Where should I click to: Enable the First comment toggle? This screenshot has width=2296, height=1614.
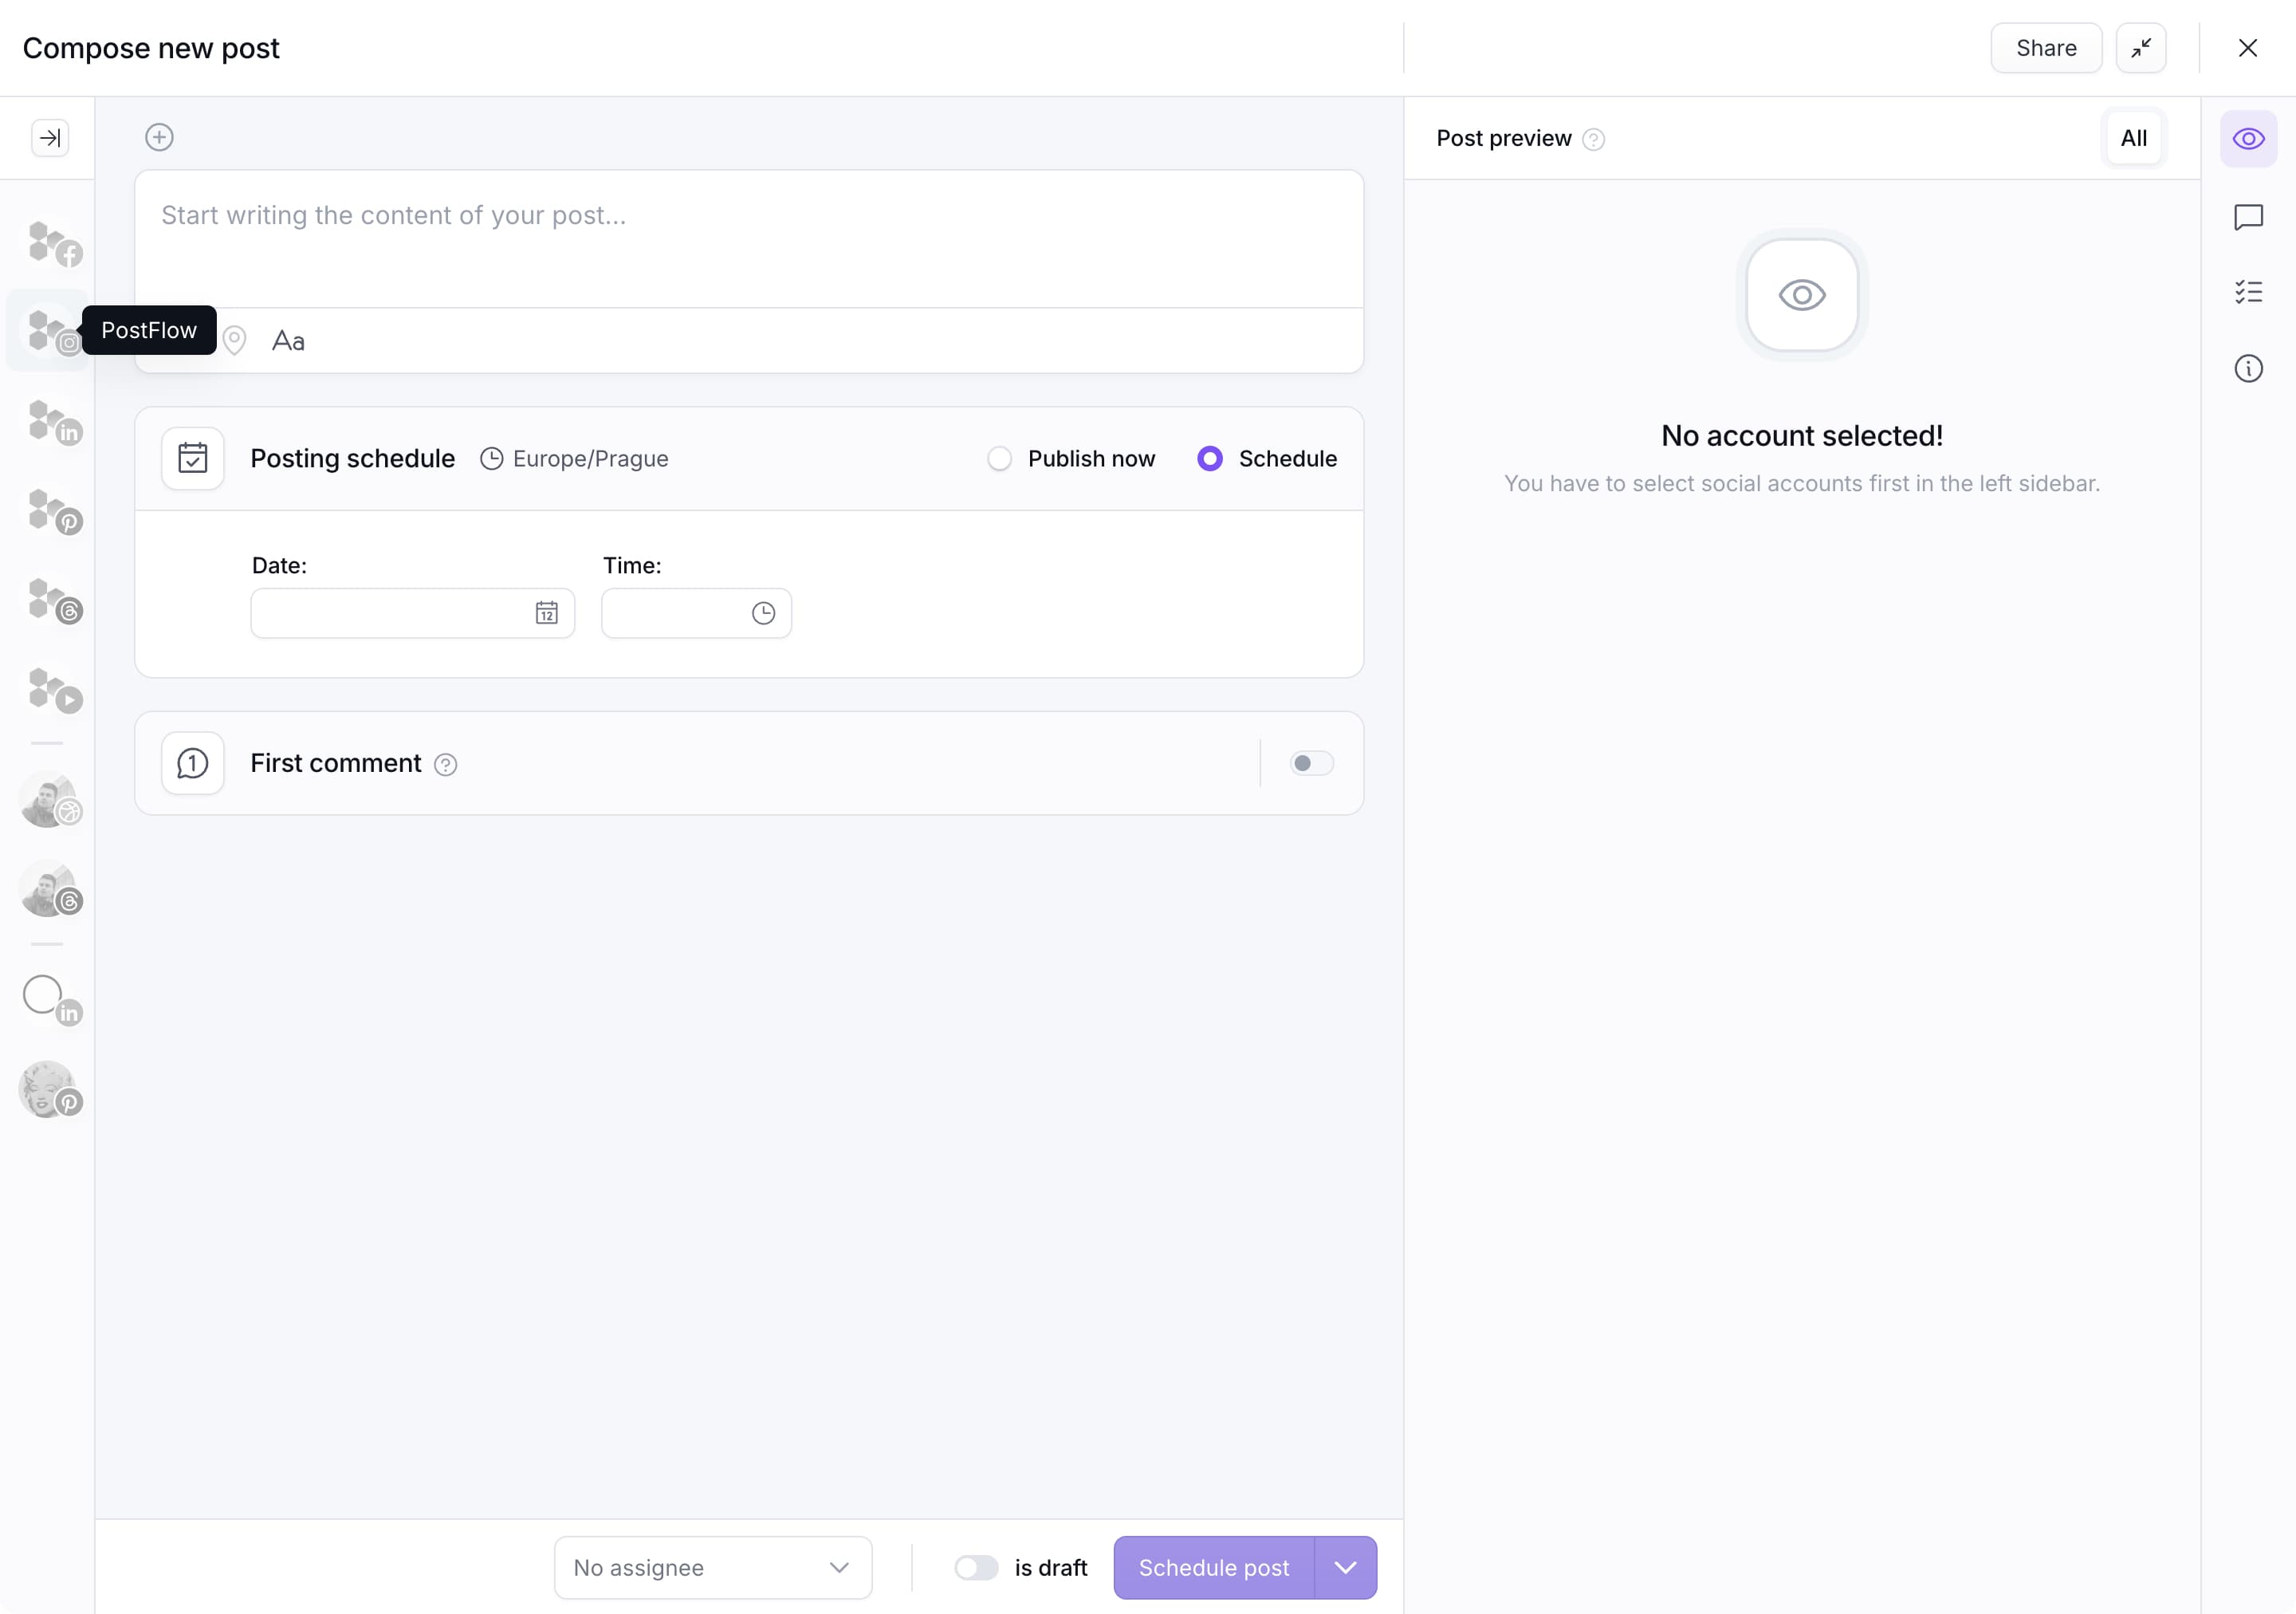1310,763
